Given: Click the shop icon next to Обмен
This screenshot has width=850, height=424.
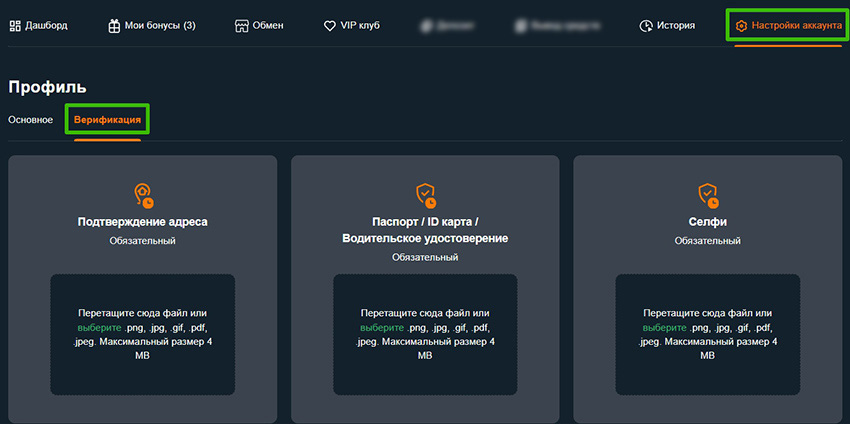Looking at the screenshot, I should pyautogui.click(x=241, y=25).
